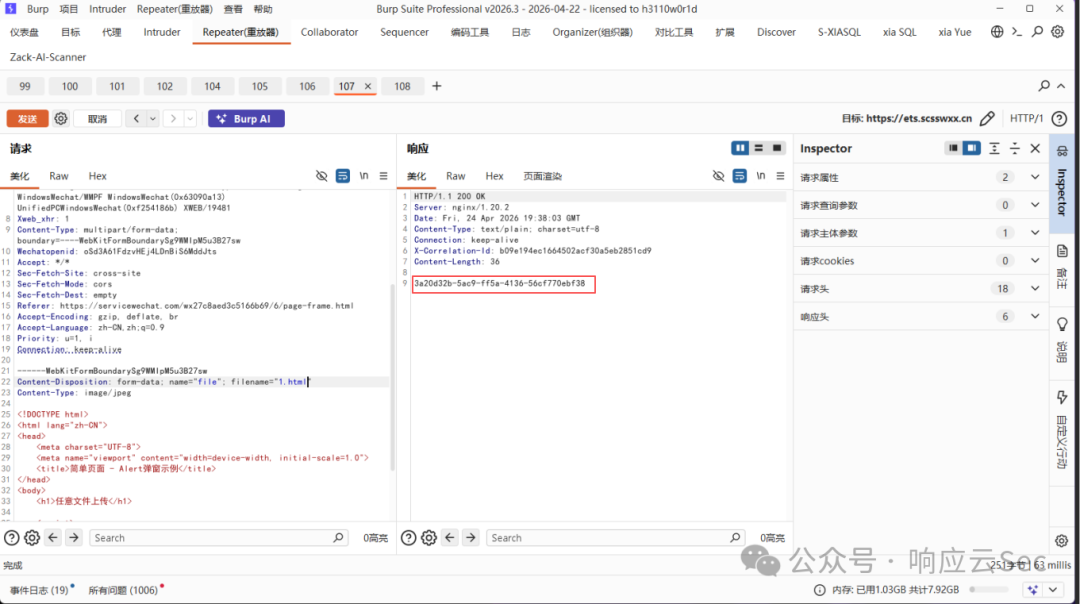Toggle non-printable characters icon in request panel

pos(322,176)
